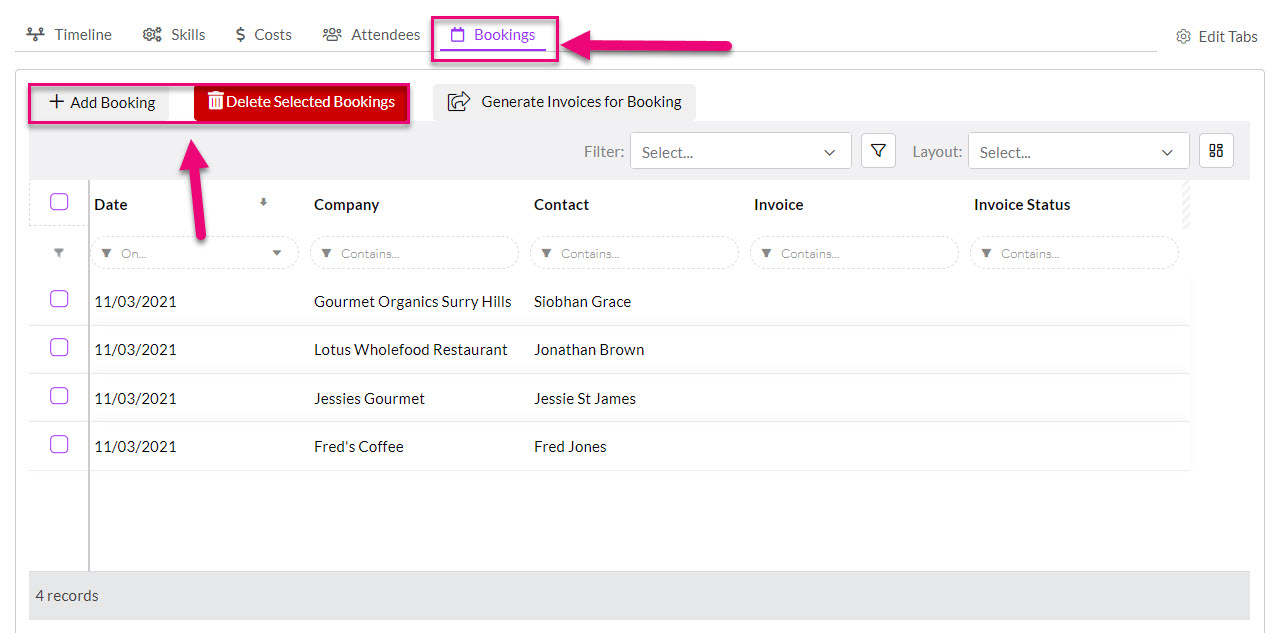Viewport: 1280px width, 633px height.
Task: Click Generate Invoices for Booking
Action: point(564,102)
